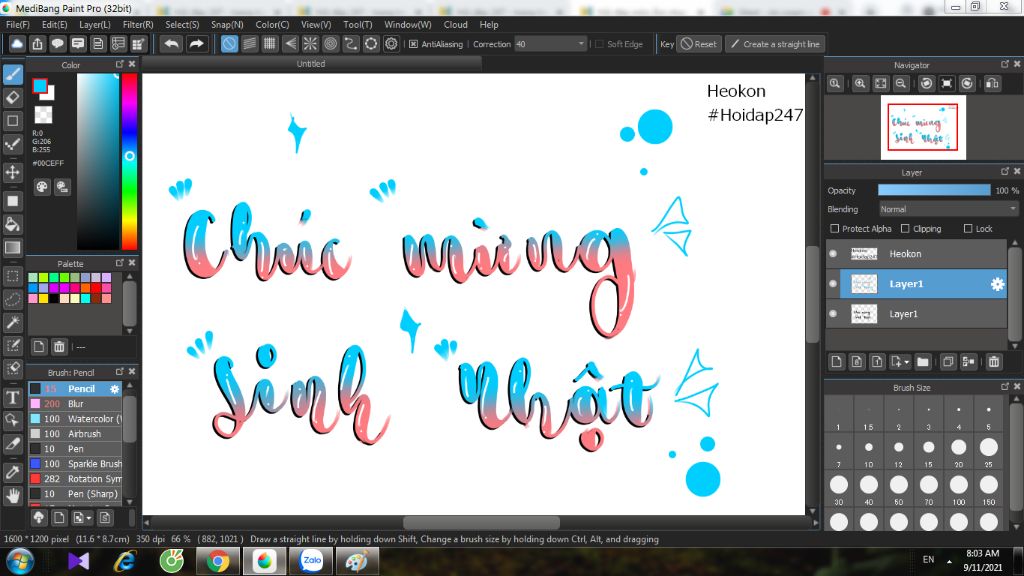This screenshot has width=1024, height=576.
Task: Open the Pencil brush settings gear
Action: tap(115, 389)
